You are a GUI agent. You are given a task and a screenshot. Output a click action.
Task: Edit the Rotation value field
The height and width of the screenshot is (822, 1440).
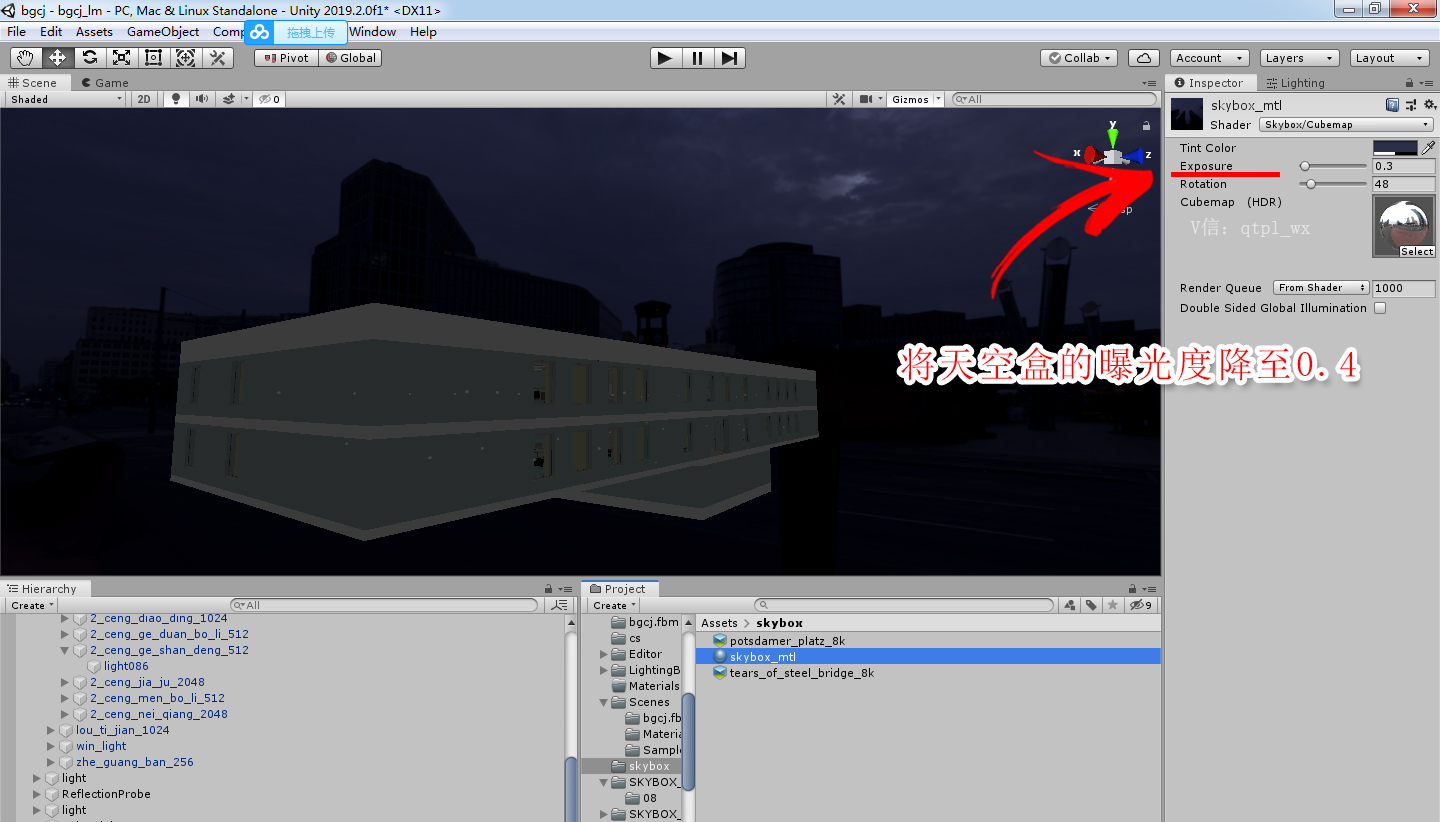1404,184
